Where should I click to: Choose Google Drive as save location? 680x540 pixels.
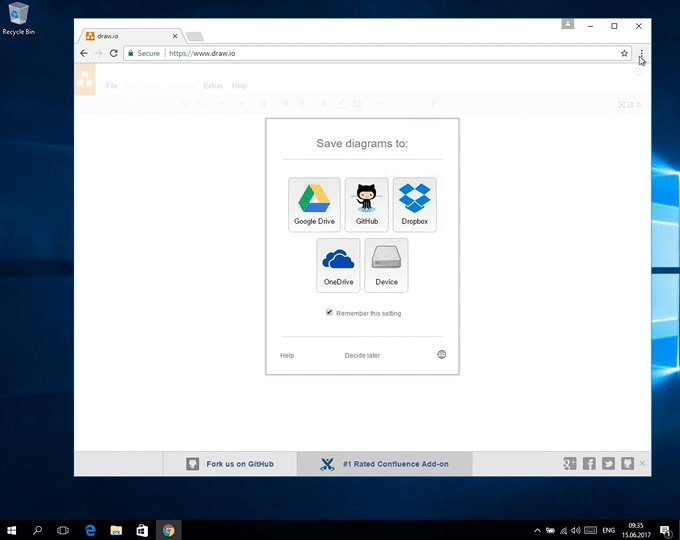click(314, 204)
